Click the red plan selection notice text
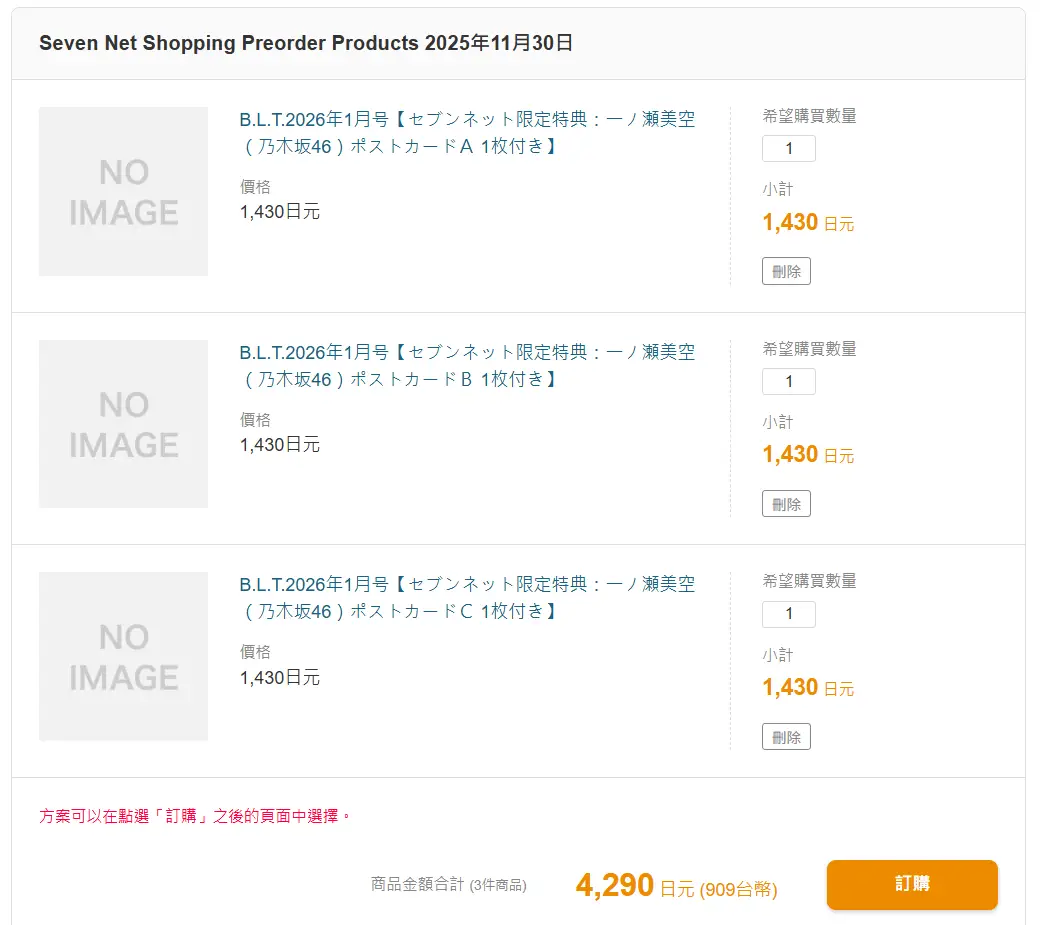The image size is (1044, 925). pyautogui.click(x=195, y=816)
